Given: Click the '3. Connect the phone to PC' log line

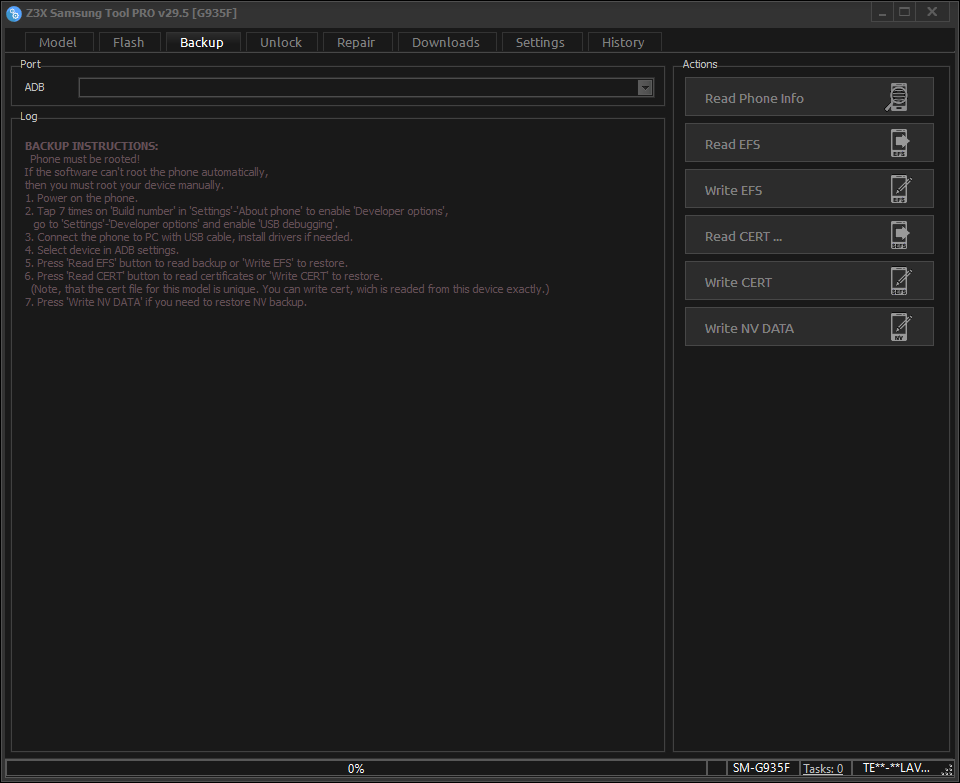Looking at the screenshot, I should [189, 238].
